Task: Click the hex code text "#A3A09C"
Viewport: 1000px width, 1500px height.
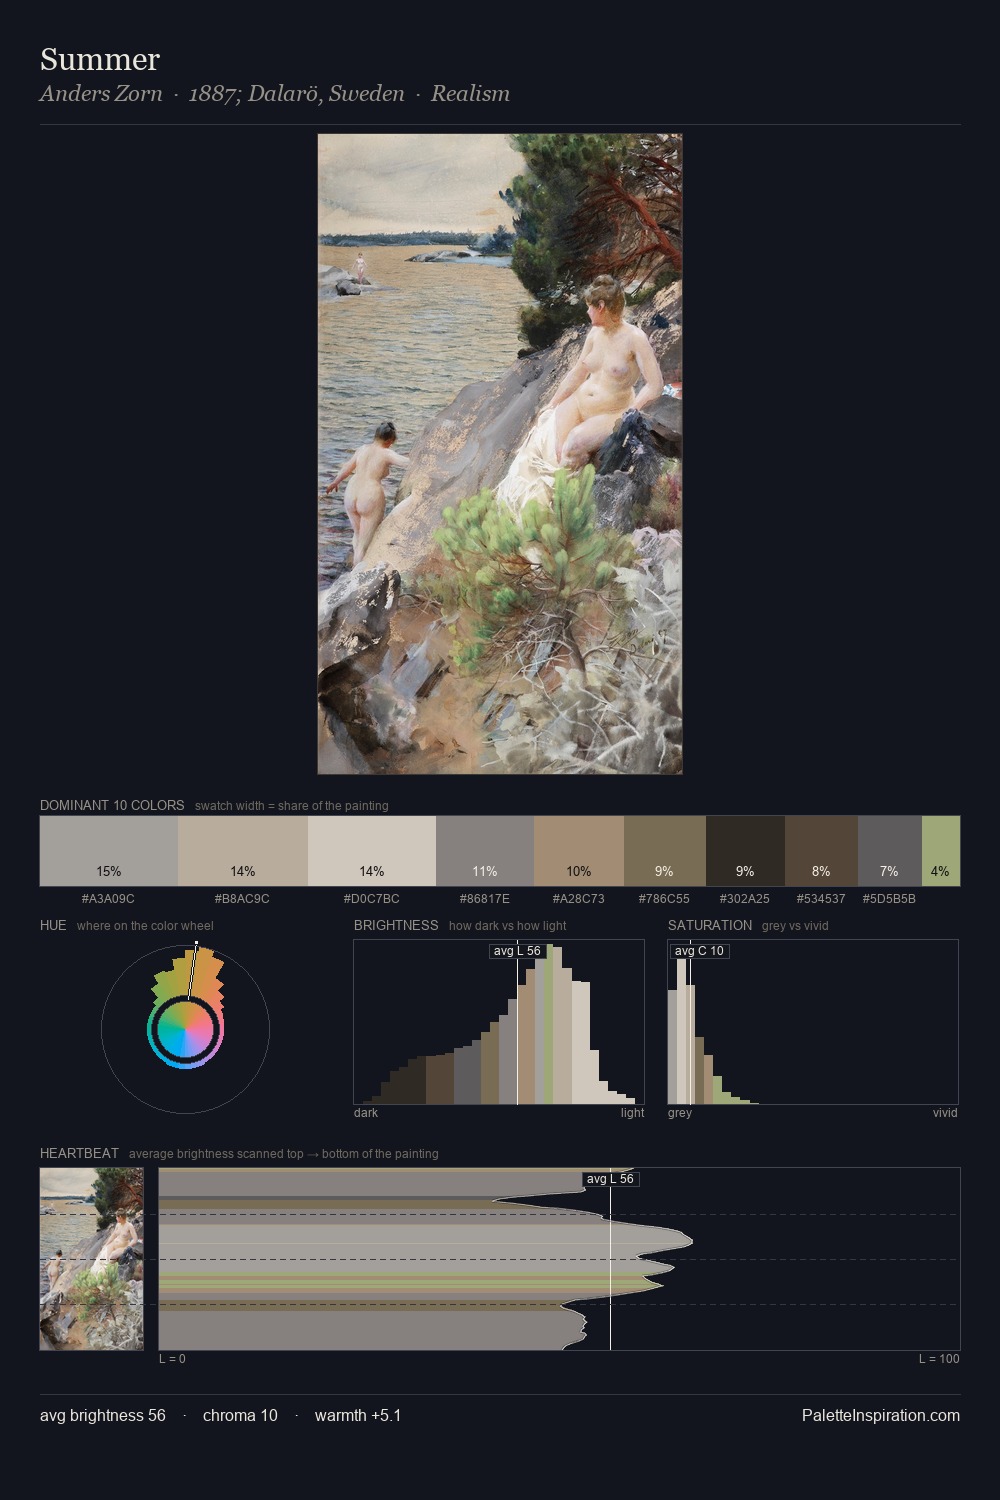Action: click(108, 898)
